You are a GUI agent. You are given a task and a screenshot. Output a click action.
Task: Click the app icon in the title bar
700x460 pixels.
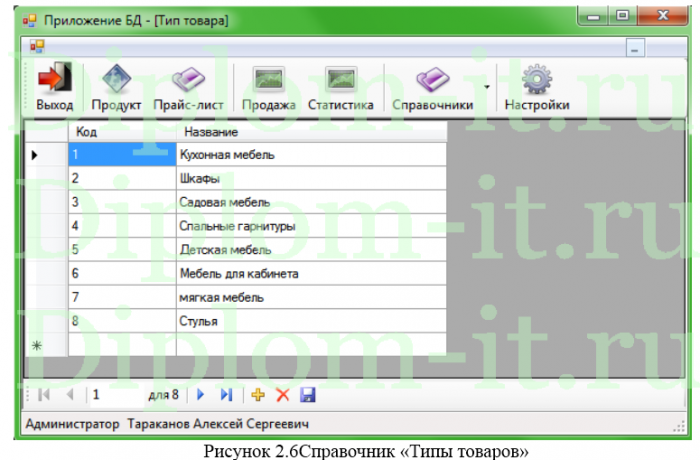[29, 20]
